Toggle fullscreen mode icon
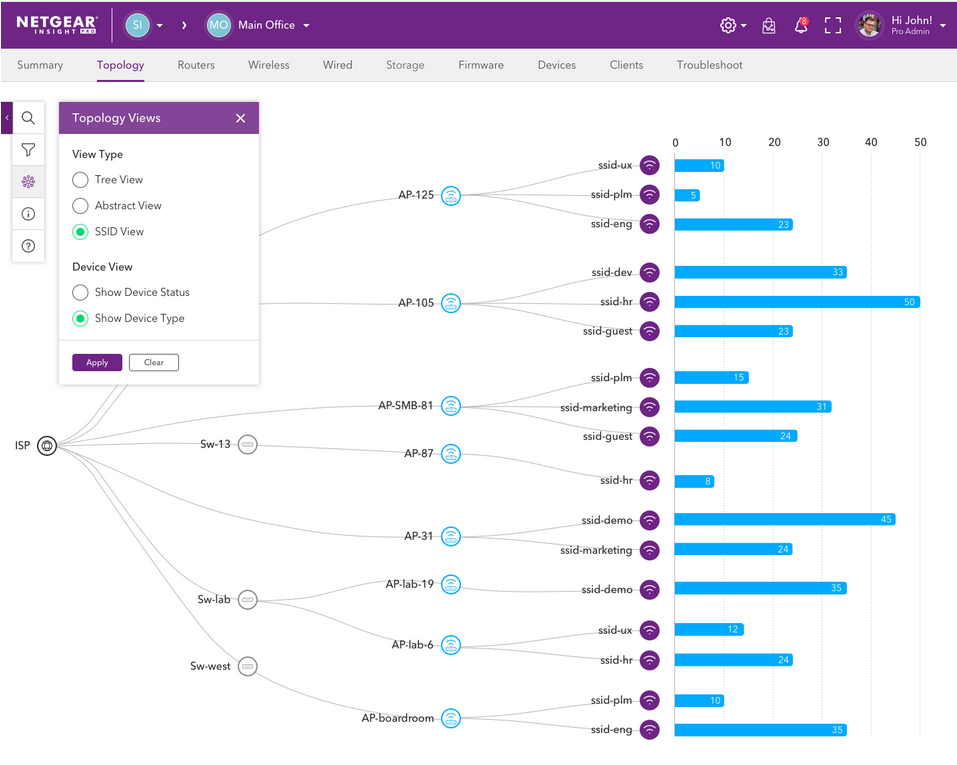 [x=832, y=26]
